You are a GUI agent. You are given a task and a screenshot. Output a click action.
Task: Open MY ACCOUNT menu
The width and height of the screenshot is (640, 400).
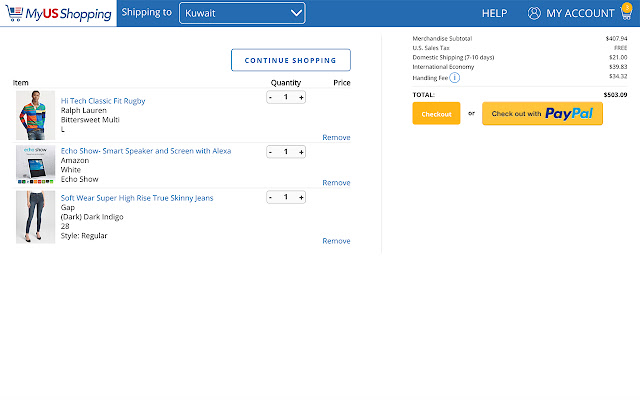(580, 13)
